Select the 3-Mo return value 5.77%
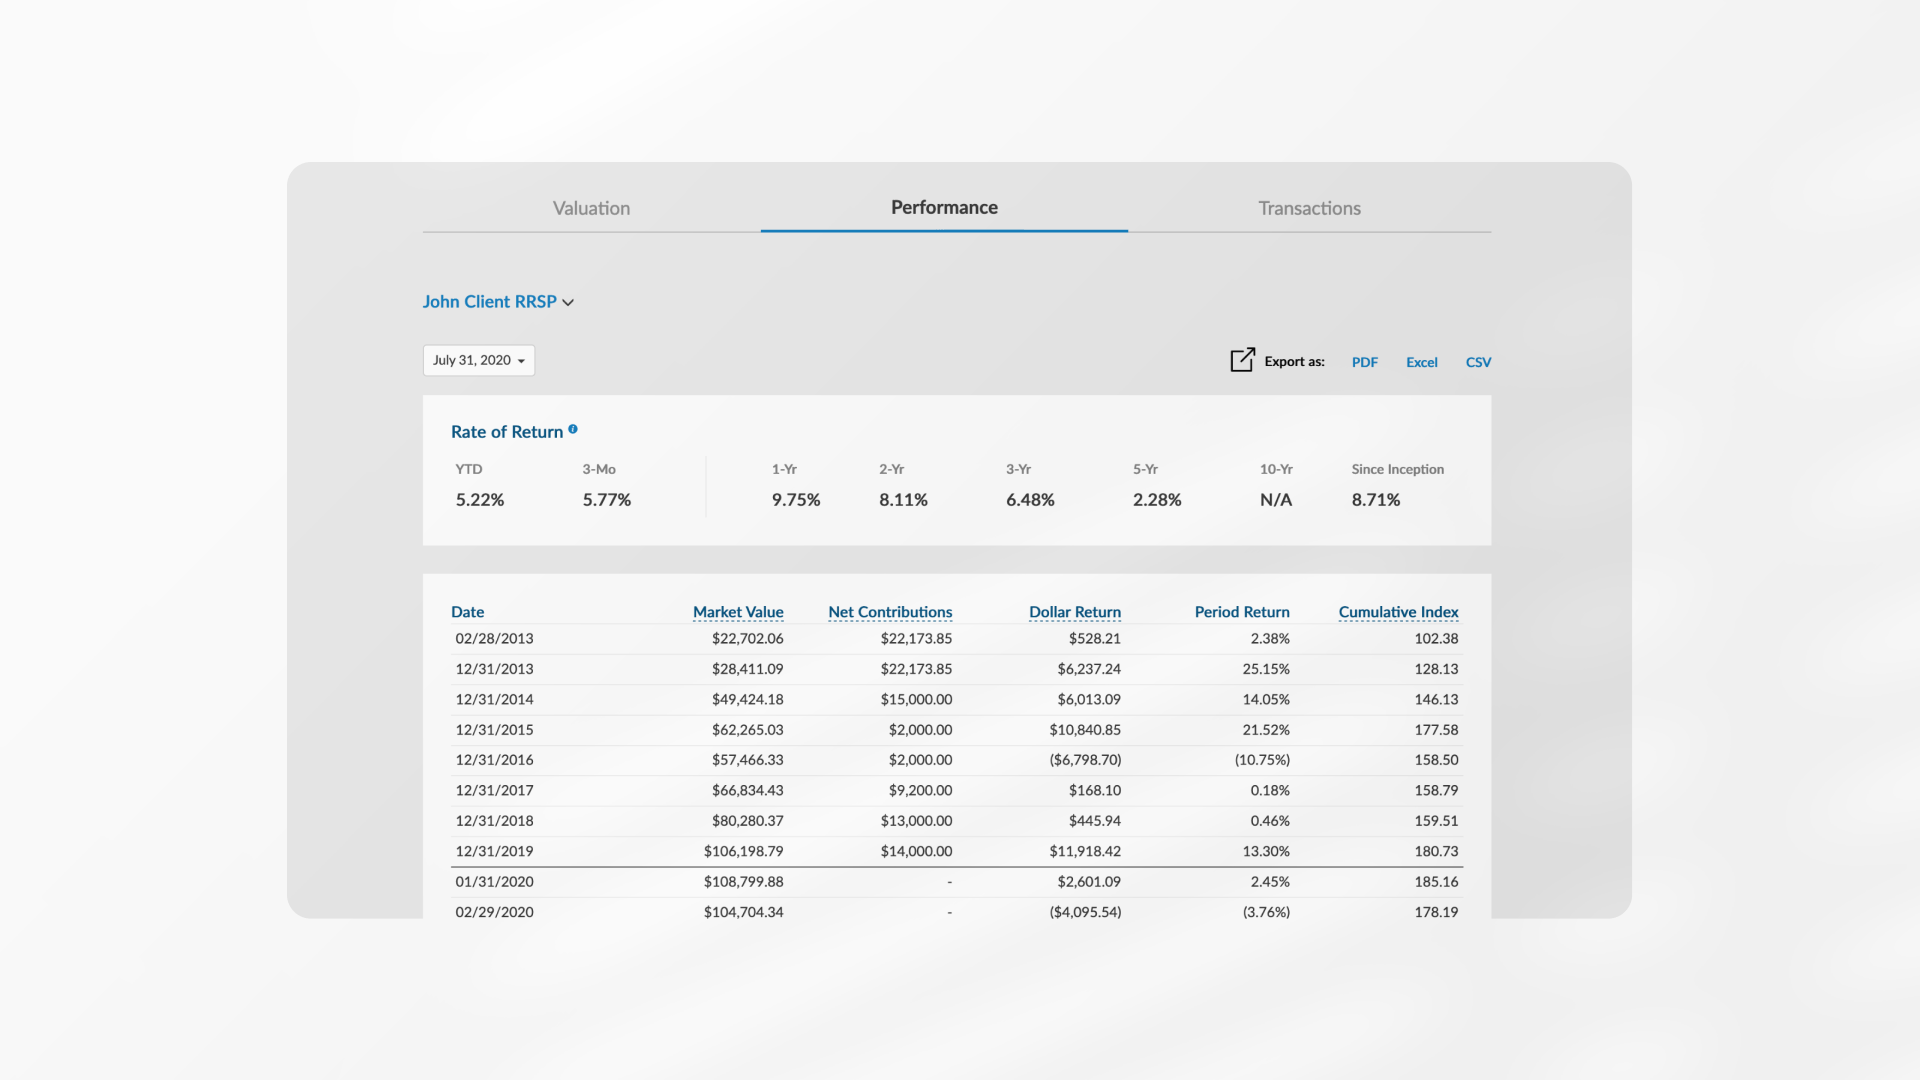Image resolution: width=1920 pixels, height=1080 pixels. point(607,500)
